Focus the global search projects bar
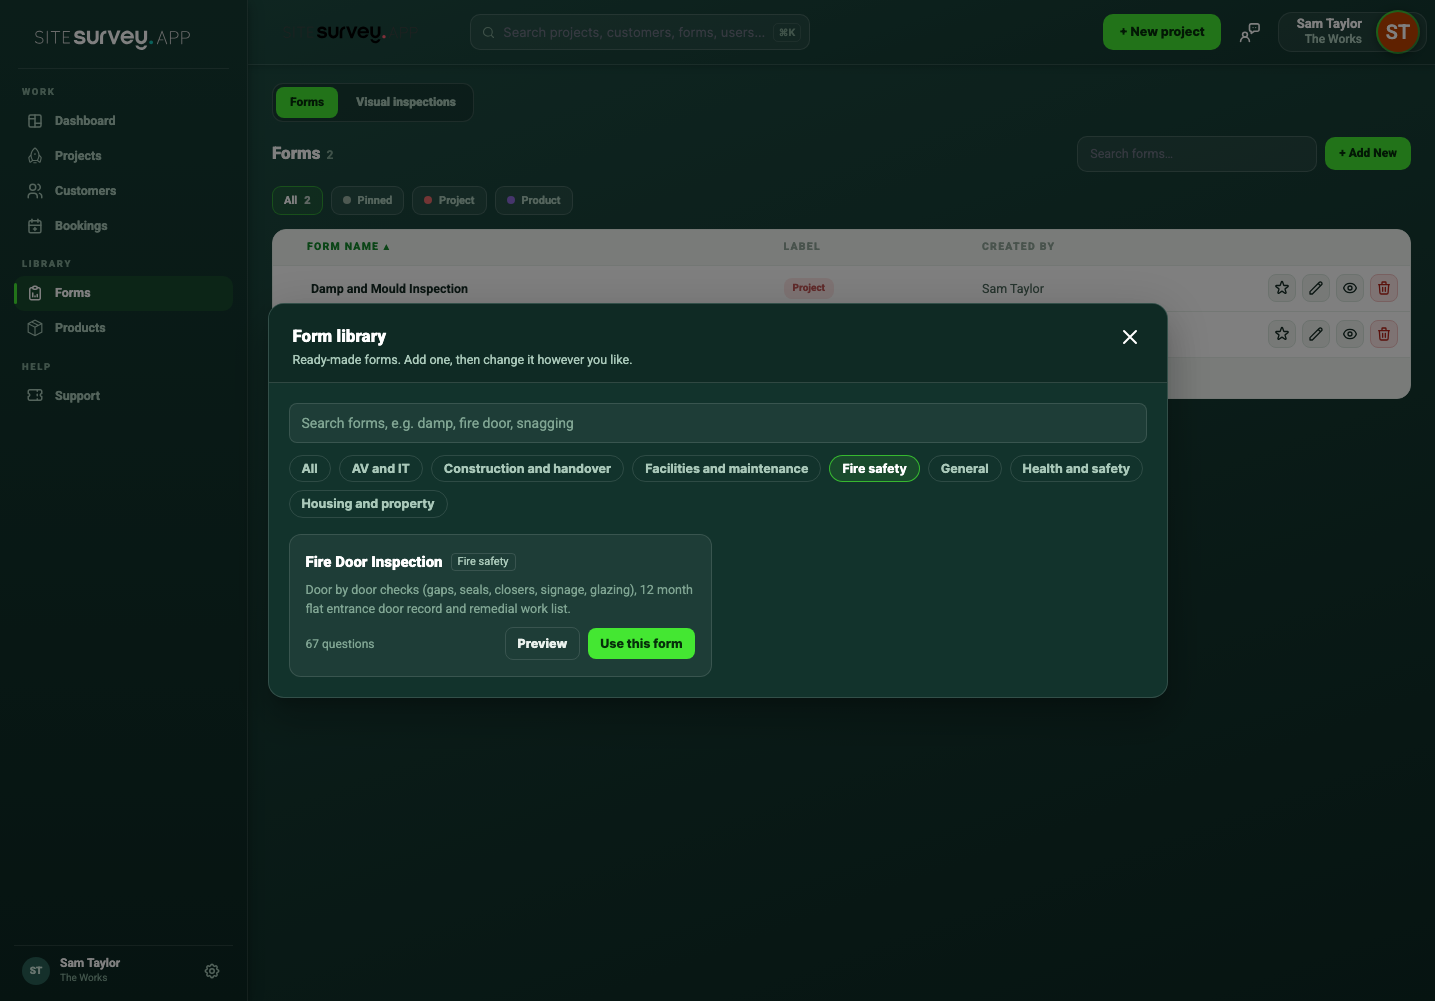This screenshot has height=1001, width=1435. click(x=640, y=32)
